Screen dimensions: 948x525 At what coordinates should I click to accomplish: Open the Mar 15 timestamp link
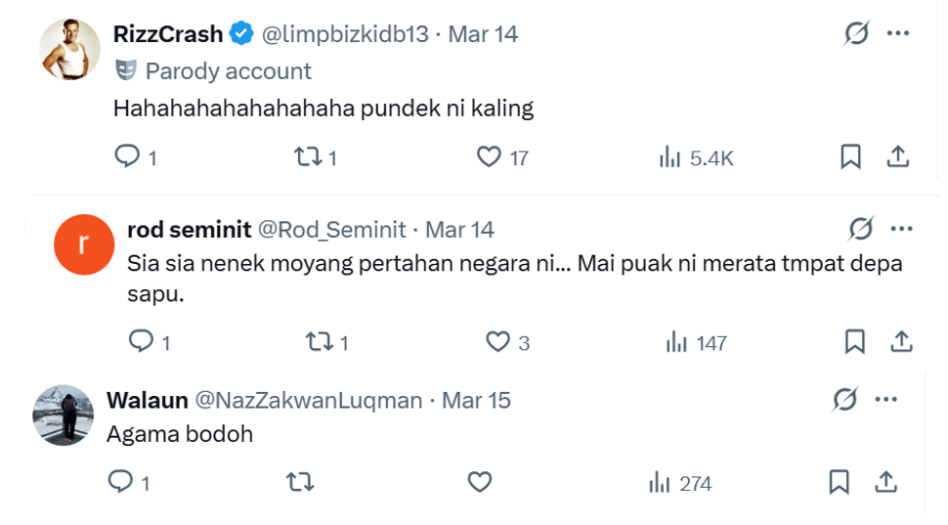coord(476,401)
